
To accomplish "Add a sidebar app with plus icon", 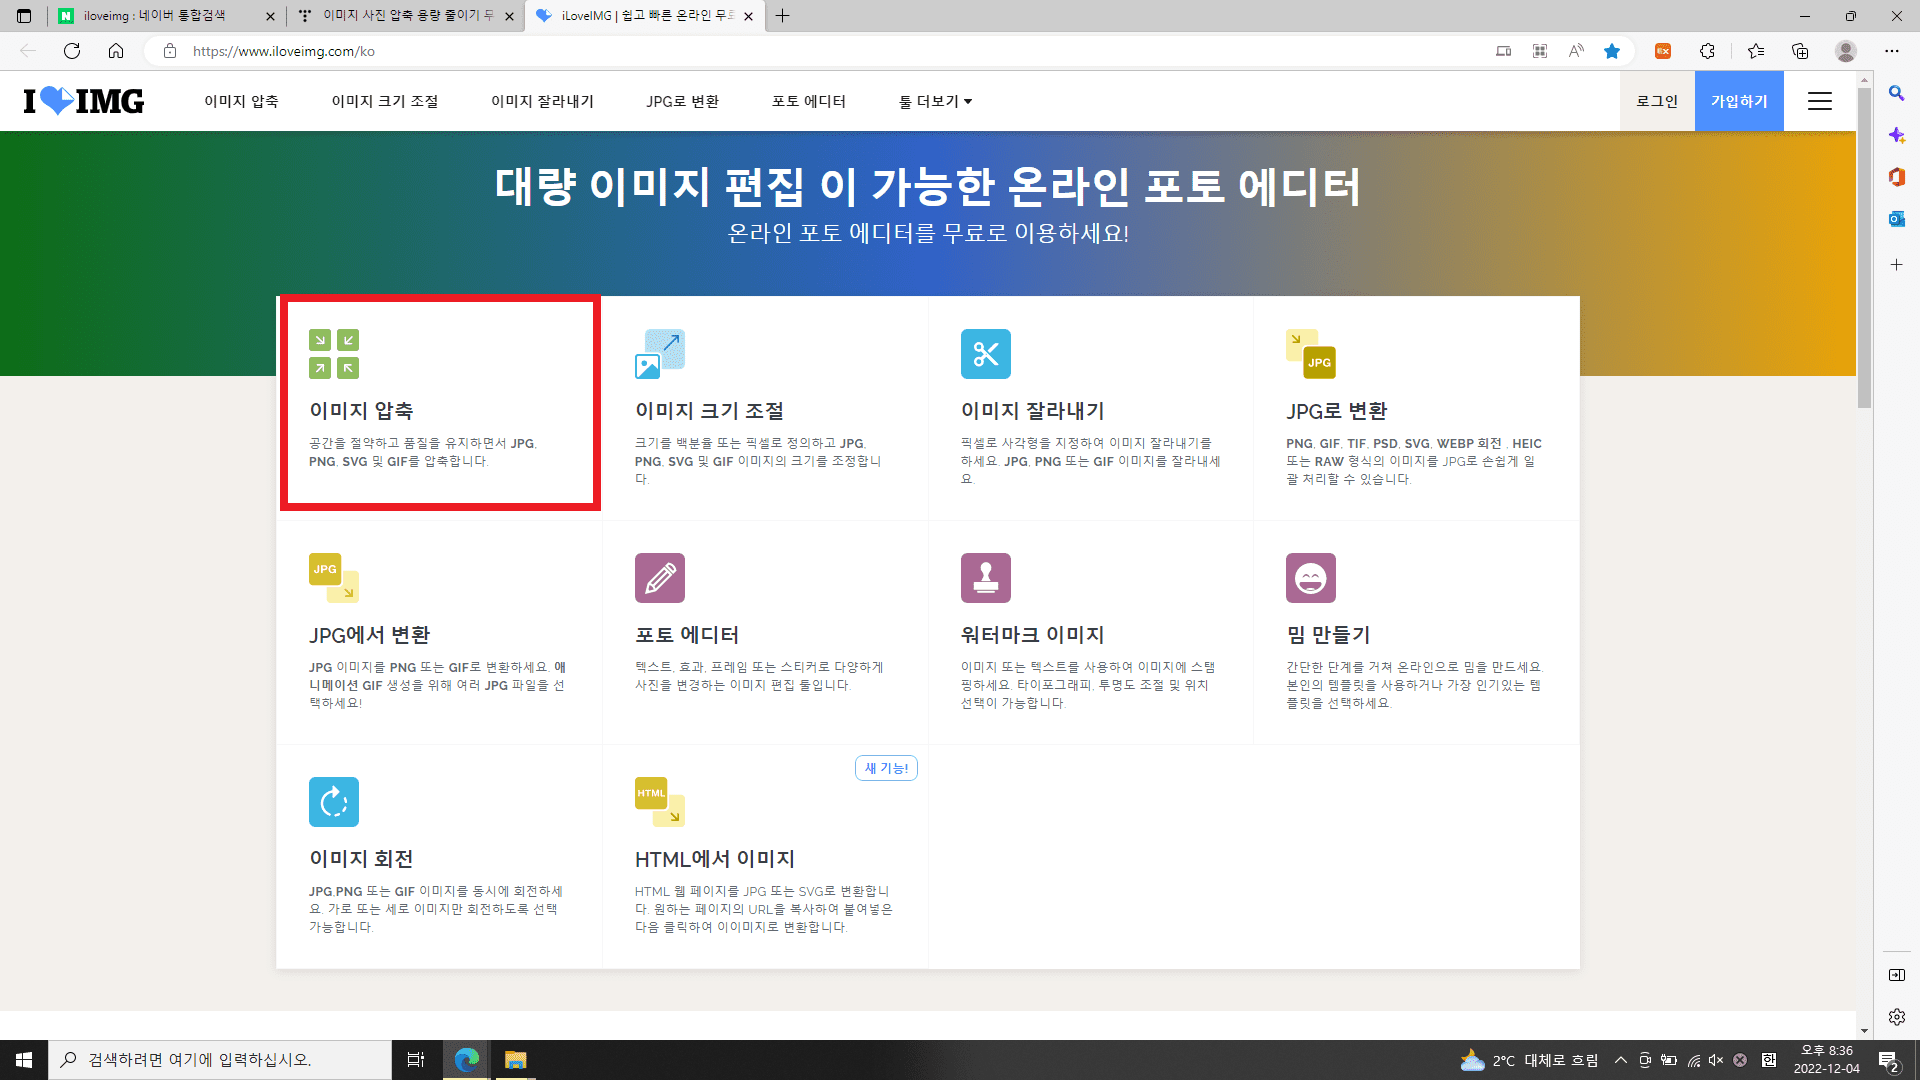I will point(1896,265).
